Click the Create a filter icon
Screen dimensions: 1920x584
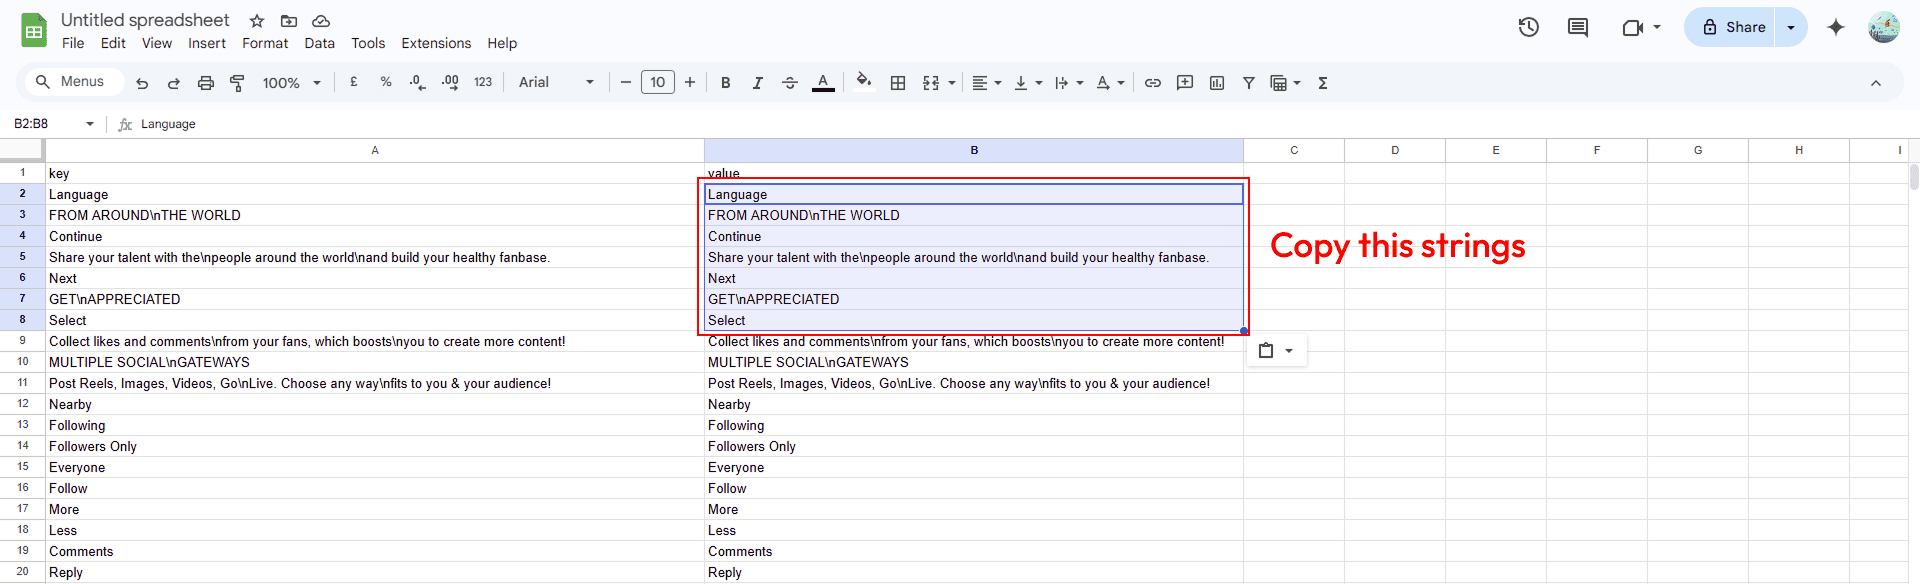(x=1249, y=83)
